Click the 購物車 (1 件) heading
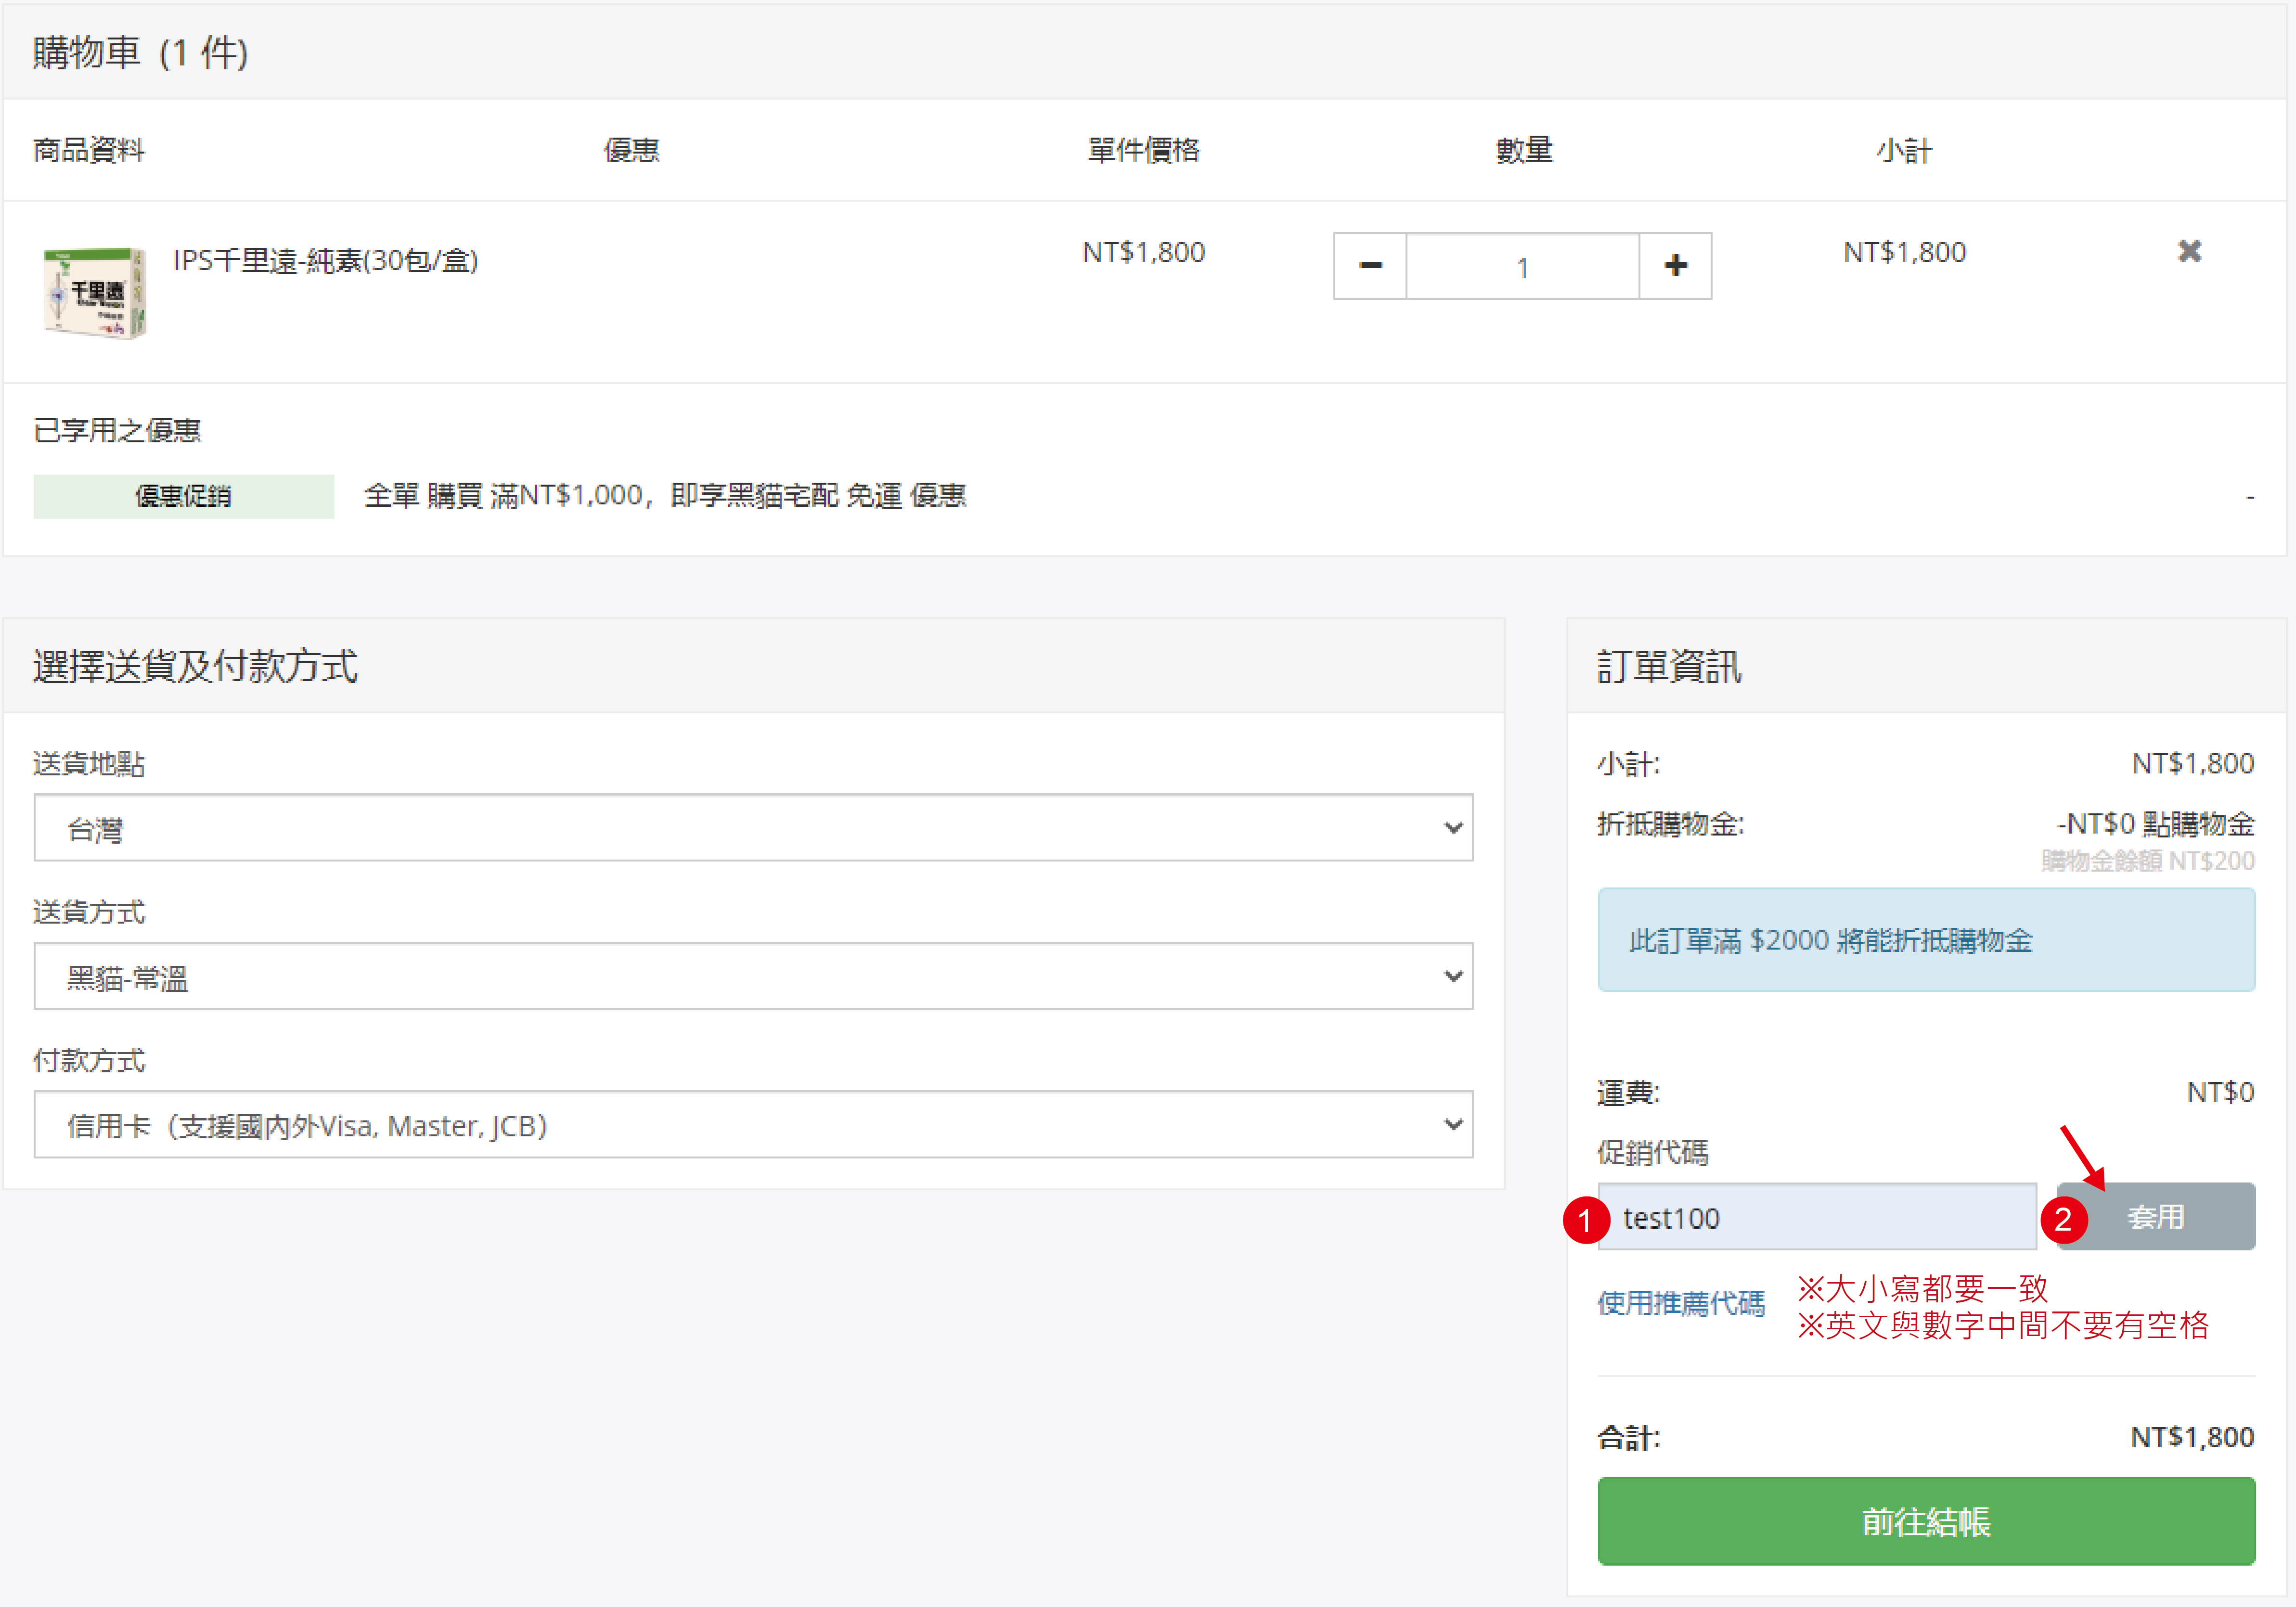Screen dimensions: 2296x1607 point(141,52)
